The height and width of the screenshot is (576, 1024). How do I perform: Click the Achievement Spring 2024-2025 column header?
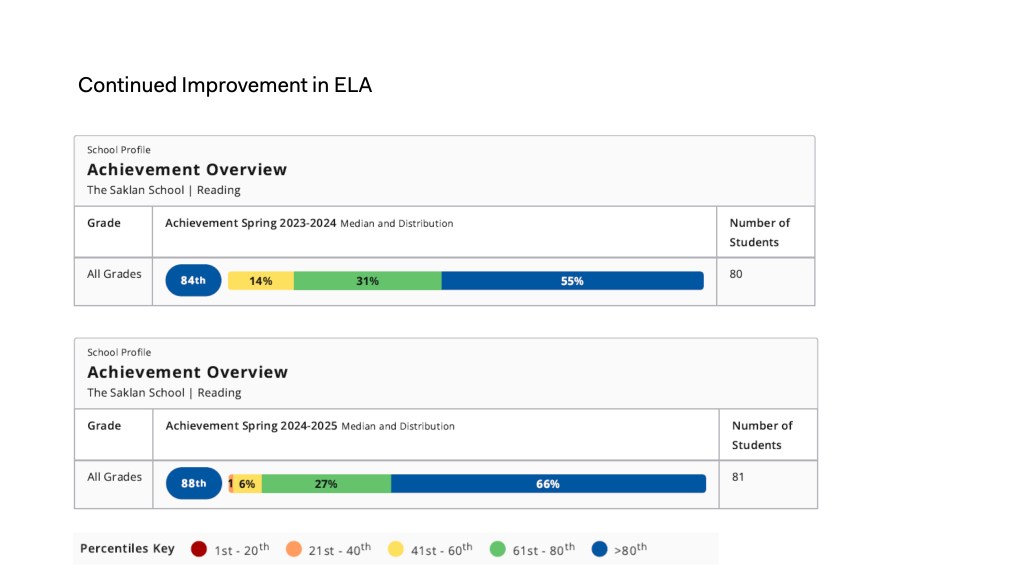(252, 426)
